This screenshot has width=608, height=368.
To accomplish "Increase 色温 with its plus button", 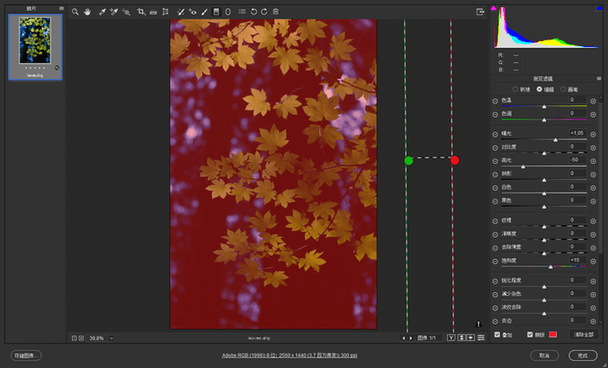I will (593, 101).
